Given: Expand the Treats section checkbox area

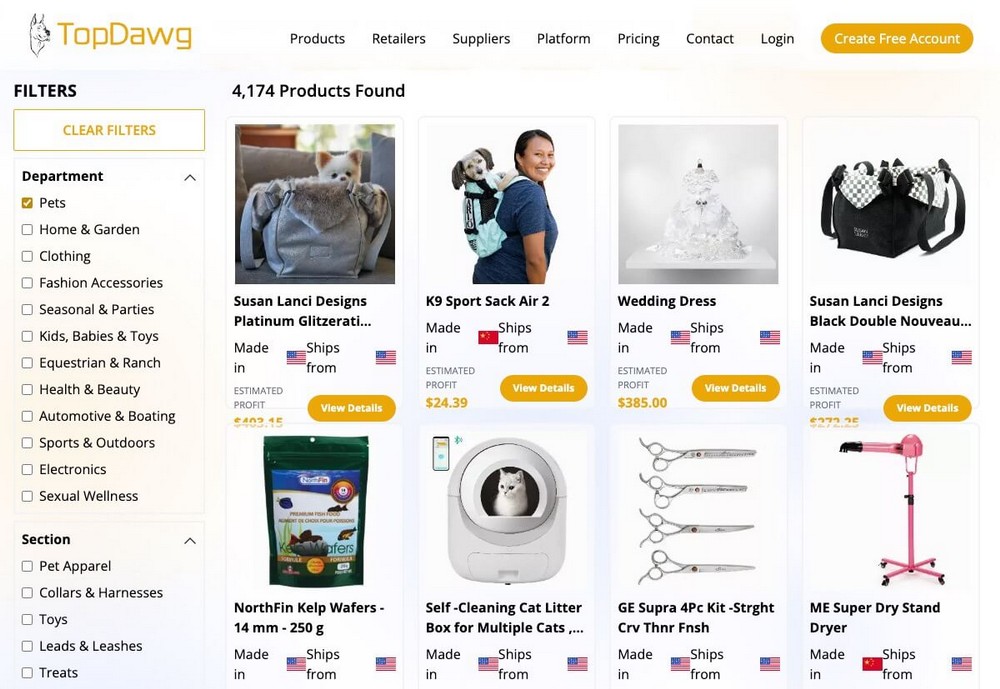Looking at the screenshot, I should (x=26, y=672).
